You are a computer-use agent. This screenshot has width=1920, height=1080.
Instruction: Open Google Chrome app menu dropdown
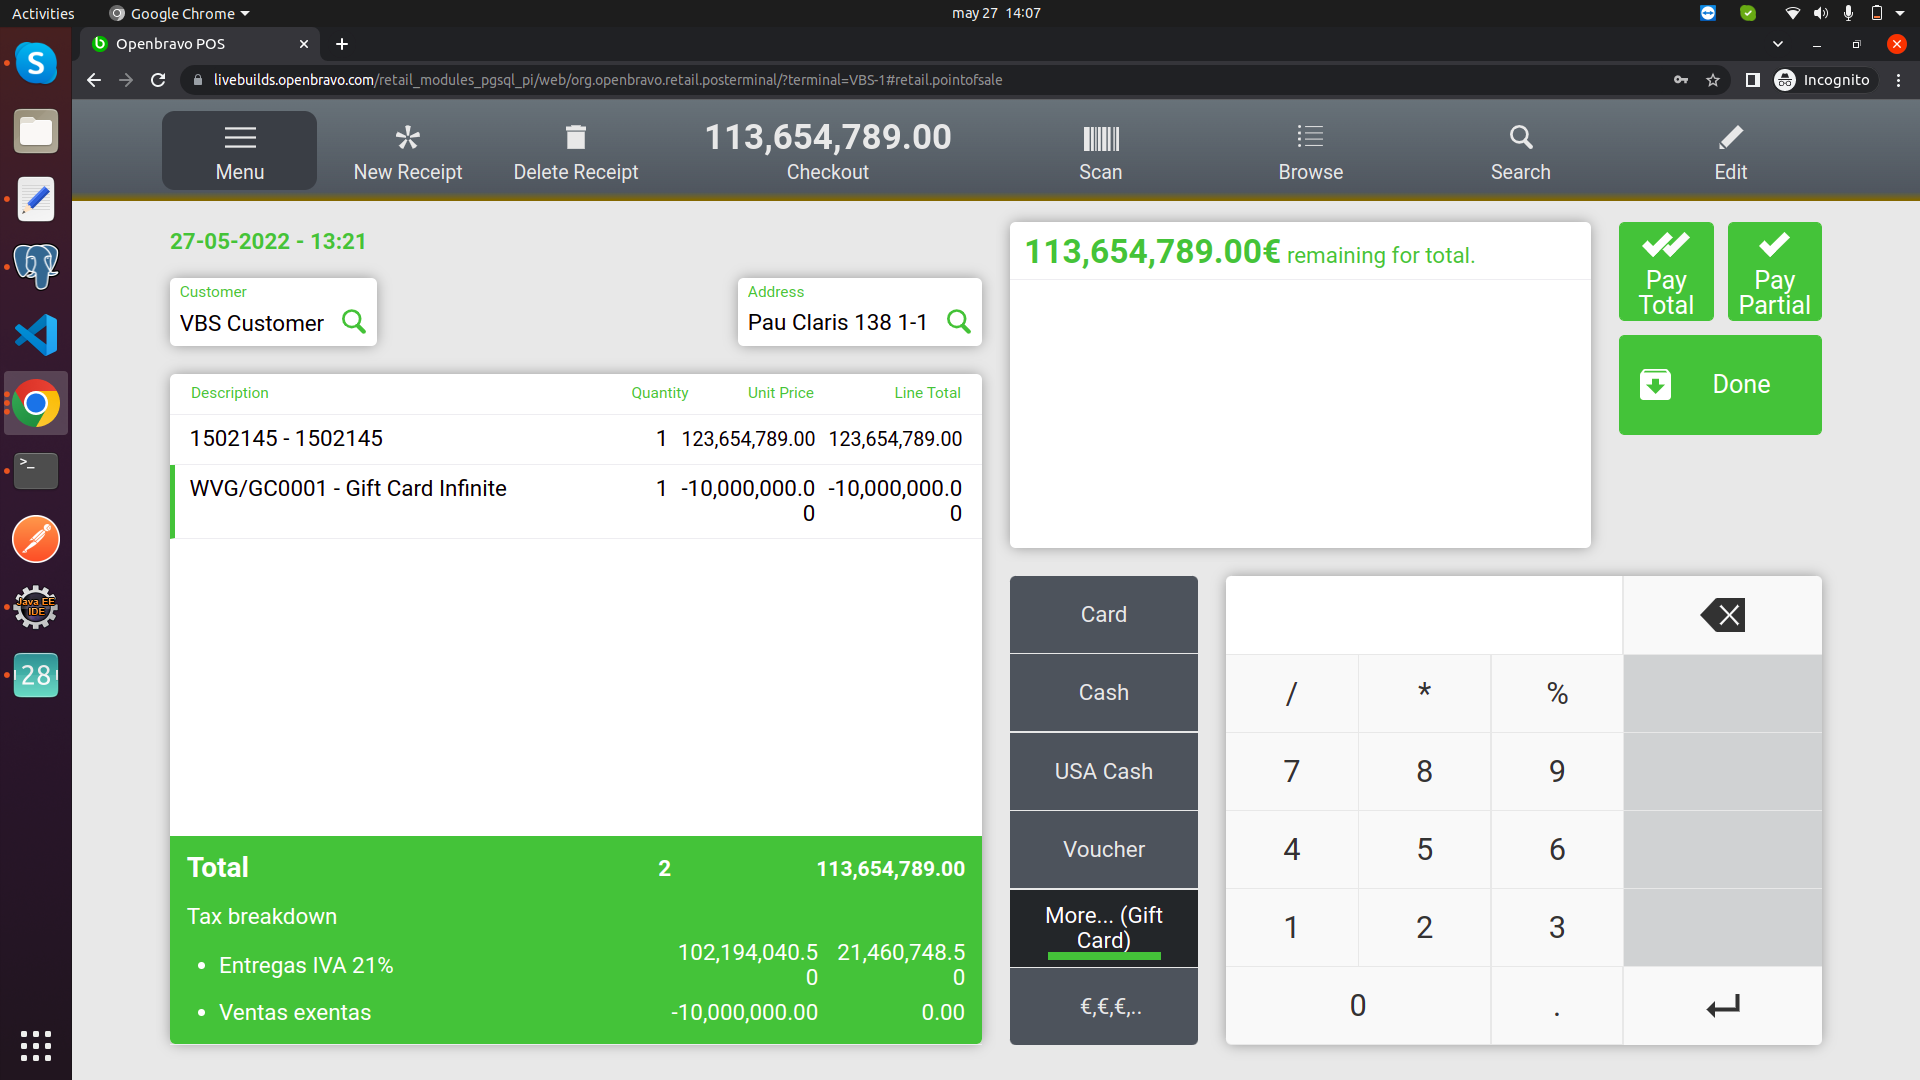[x=182, y=13]
